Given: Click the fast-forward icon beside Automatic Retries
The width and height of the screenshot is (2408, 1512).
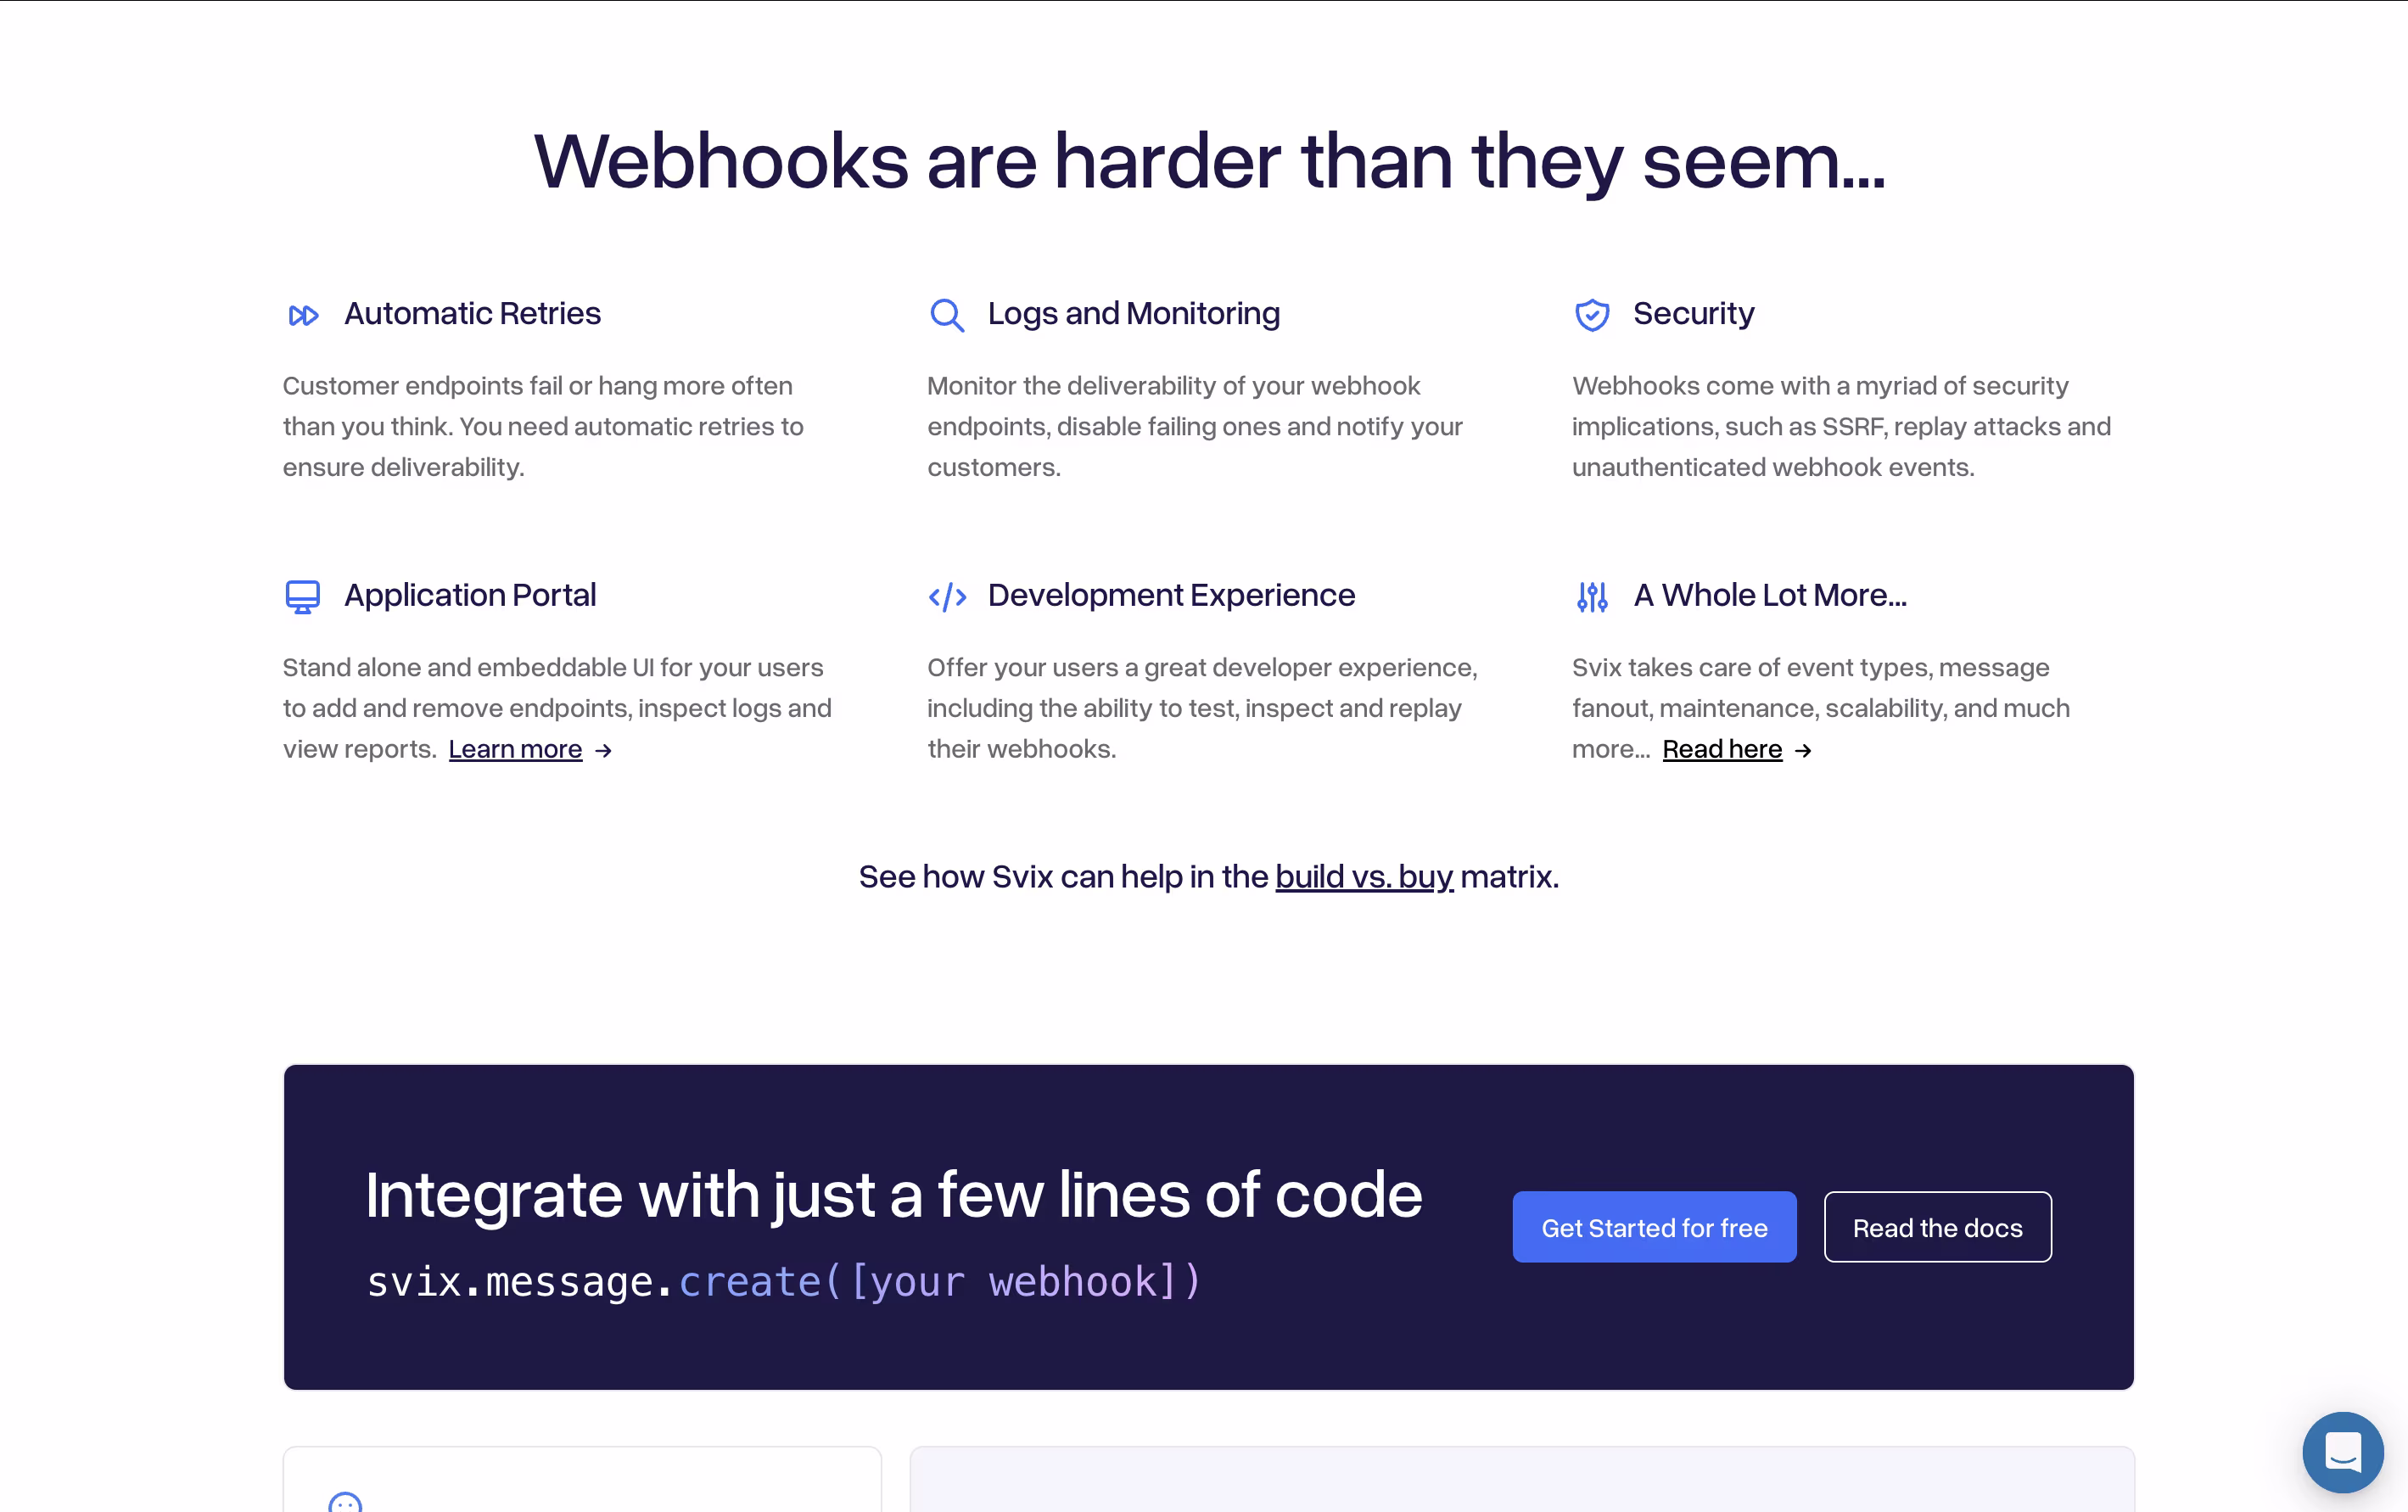Looking at the screenshot, I should 303,316.
